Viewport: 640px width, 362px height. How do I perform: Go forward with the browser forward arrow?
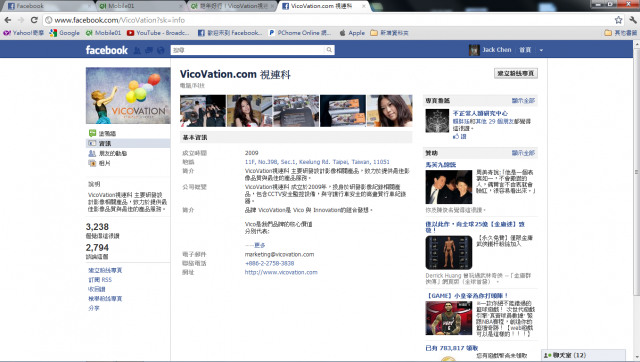pyautogui.click(x=21, y=20)
